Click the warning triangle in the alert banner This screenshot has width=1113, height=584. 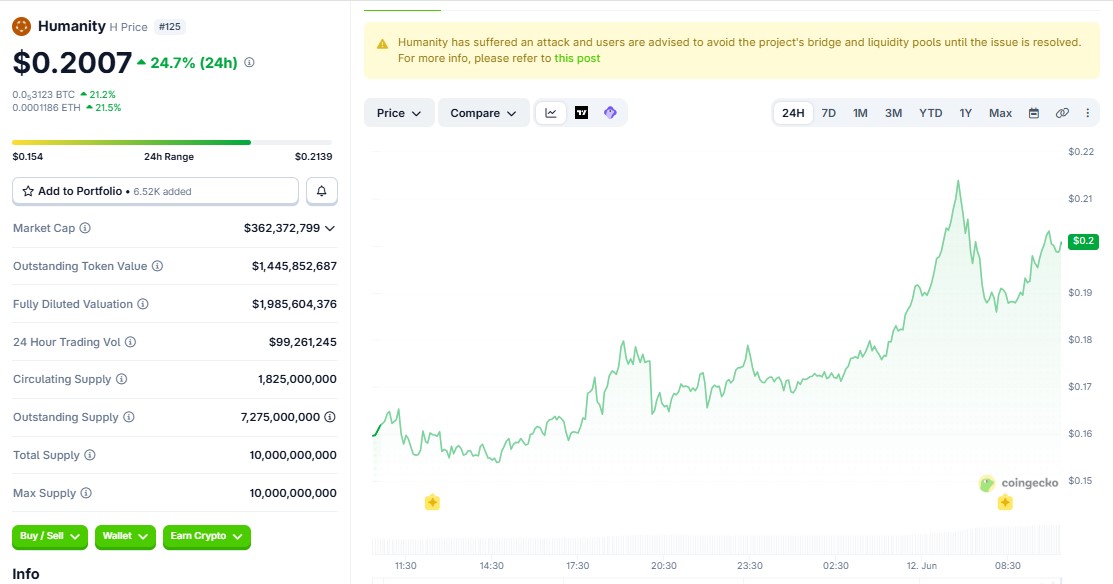383,44
